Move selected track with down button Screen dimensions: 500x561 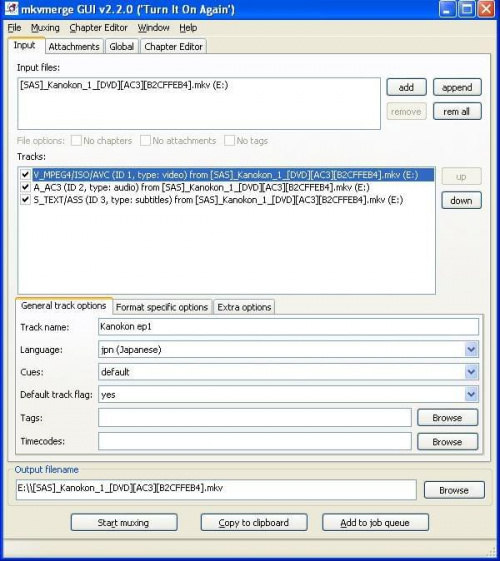tap(461, 200)
